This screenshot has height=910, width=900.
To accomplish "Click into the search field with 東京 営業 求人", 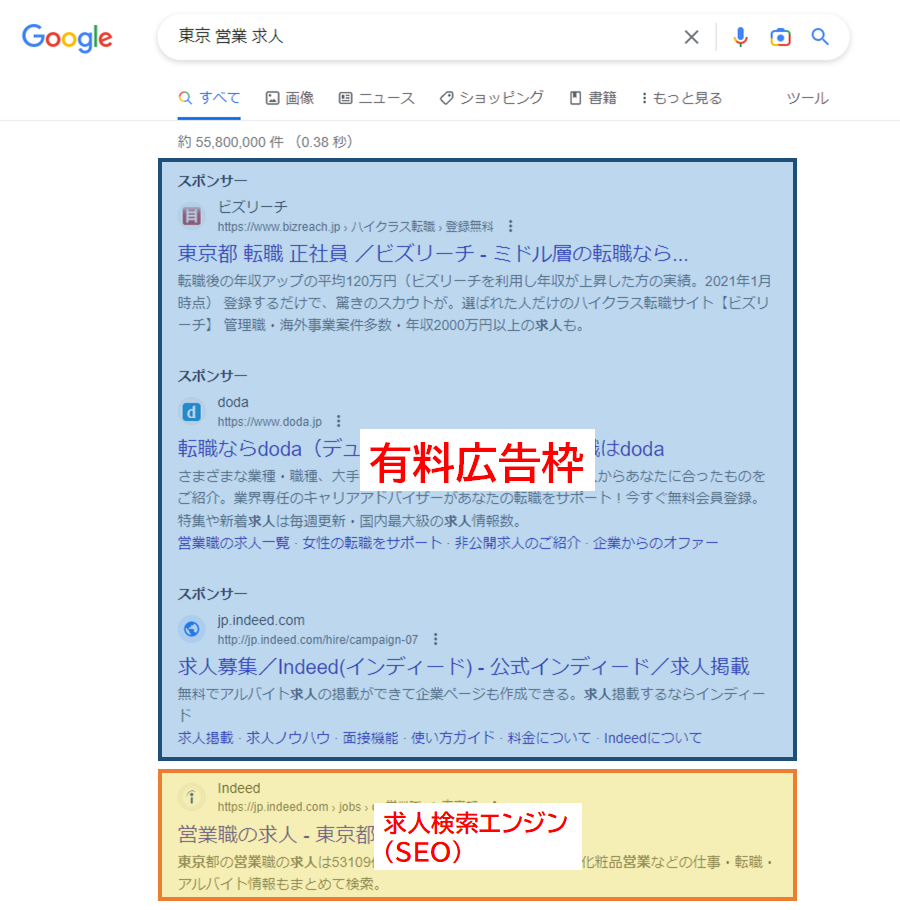I will 424,37.
